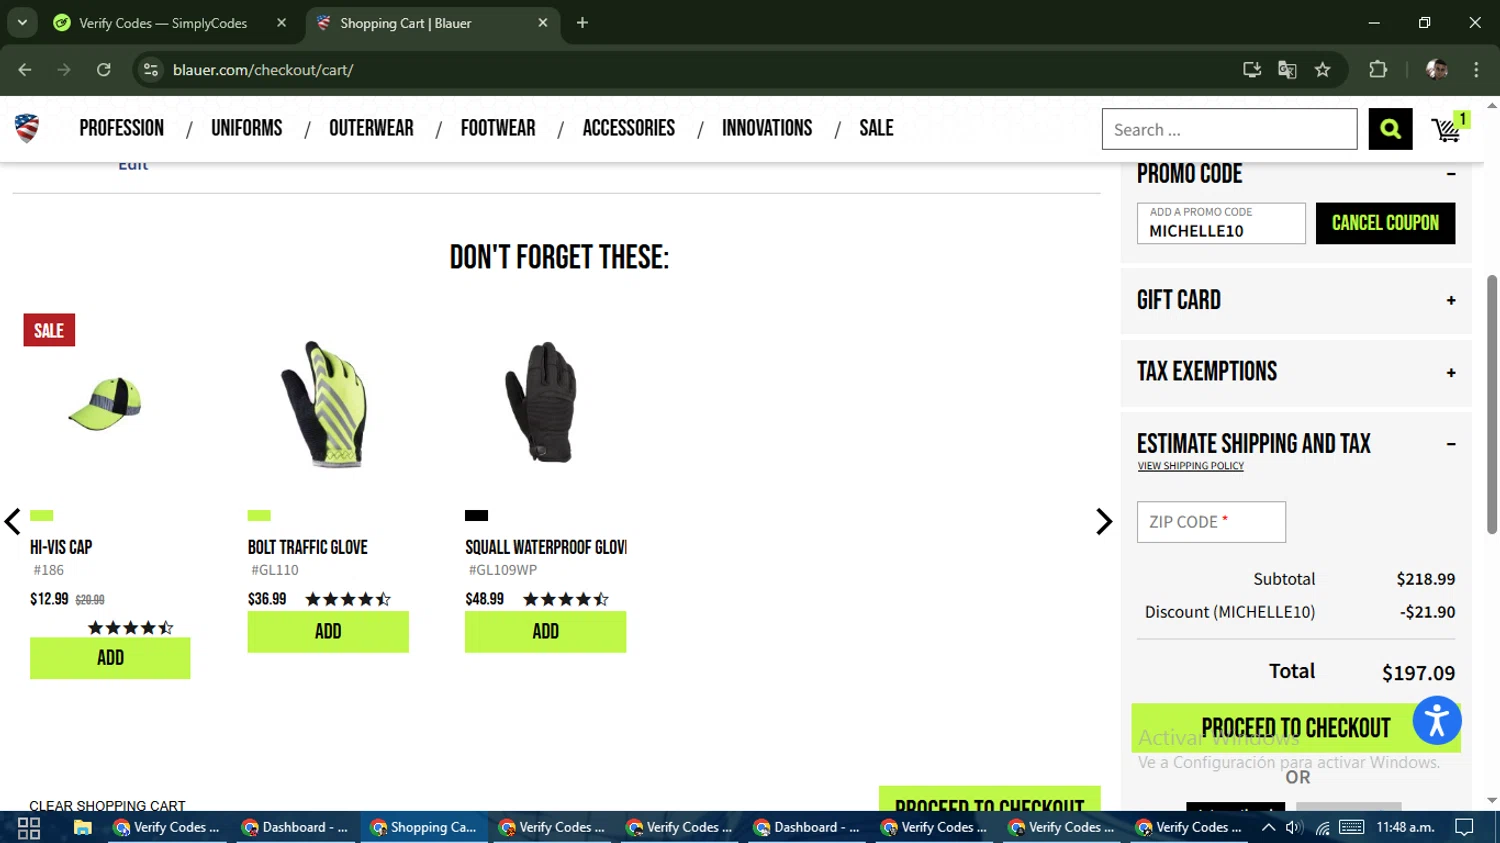This screenshot has width=1500, height=843.
Task: Open the Hi-Vis Cap product image
Action: click(x=106, y=403)
